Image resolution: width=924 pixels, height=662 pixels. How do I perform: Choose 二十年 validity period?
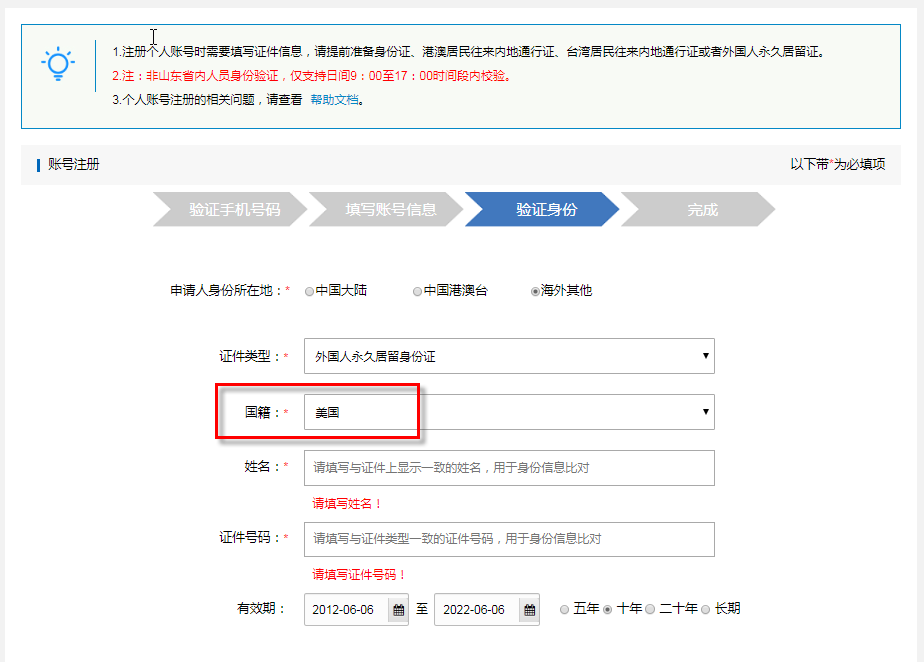pos(651,608)
